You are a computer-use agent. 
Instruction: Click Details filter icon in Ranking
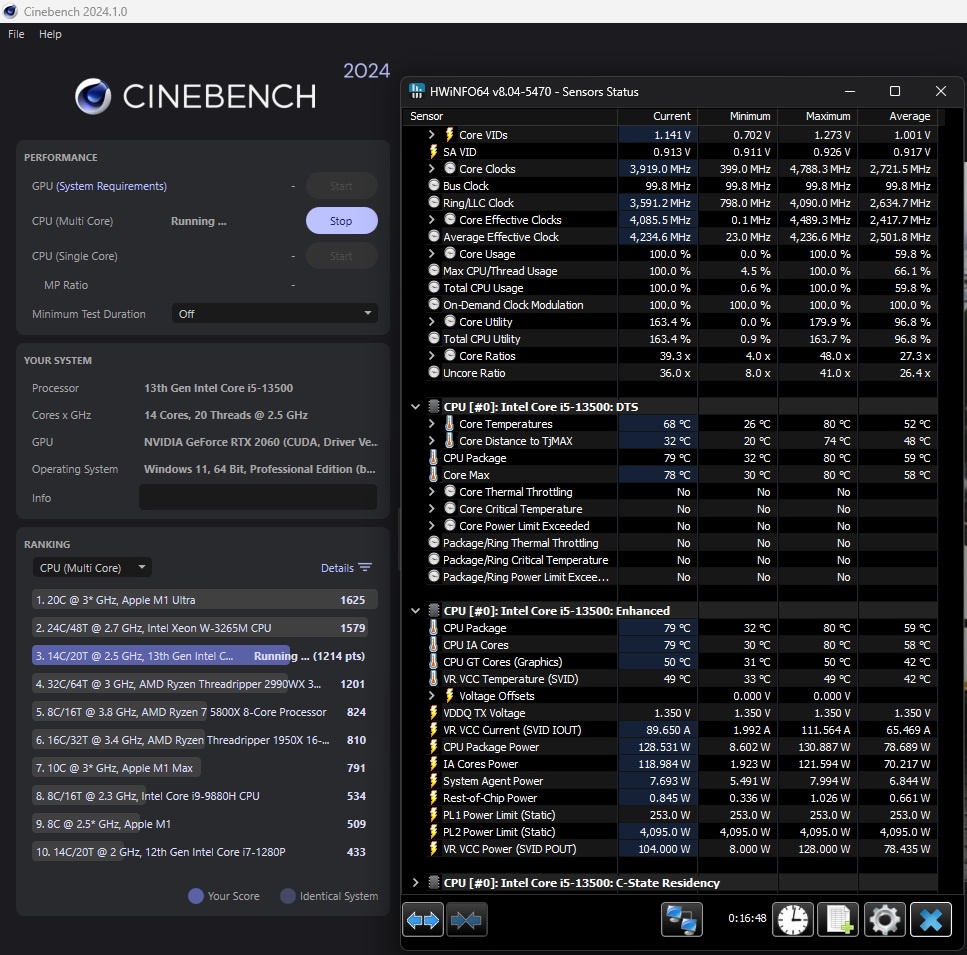pos(365,568)
